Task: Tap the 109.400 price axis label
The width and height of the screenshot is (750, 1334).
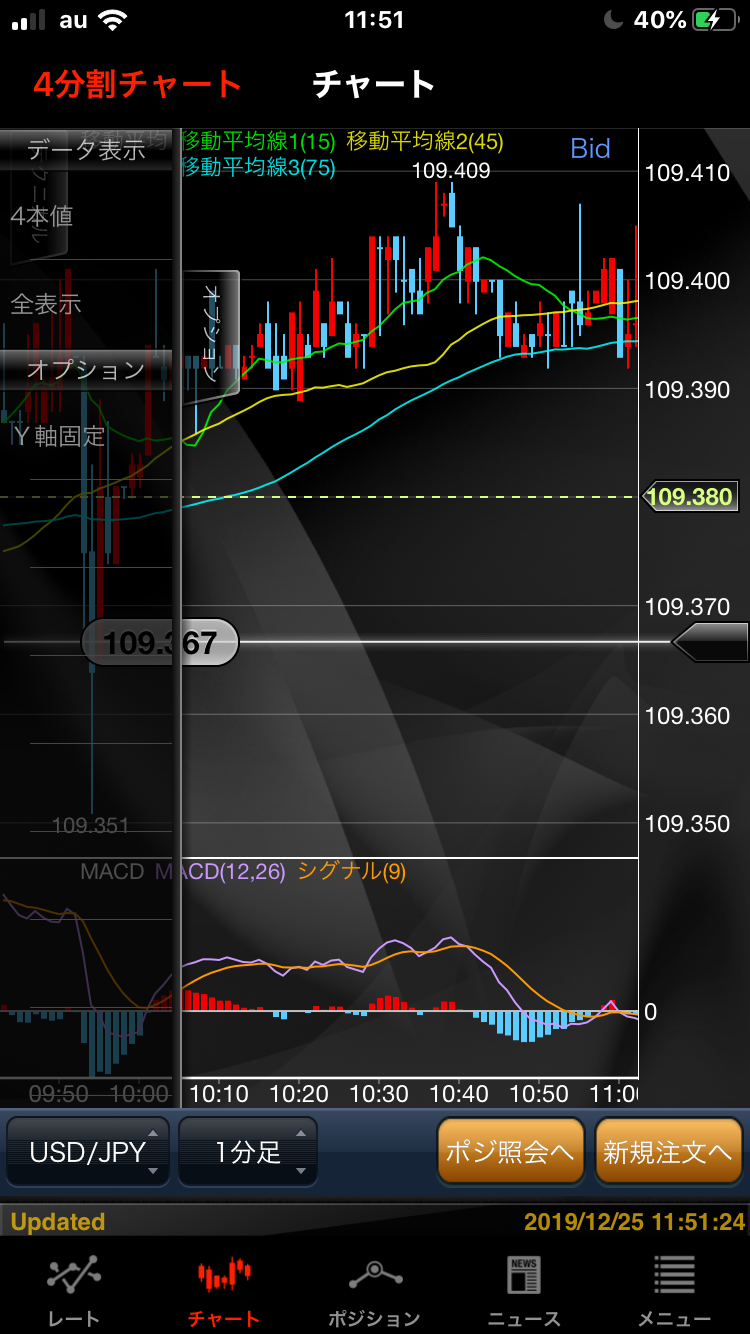Action: coord(688,281)
